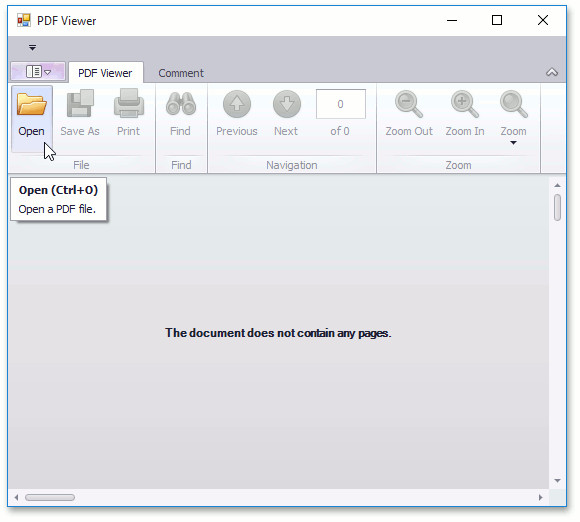Screen dimensions: 580x522
Task: Click the Print printer icon
Action: pos(129,103)
